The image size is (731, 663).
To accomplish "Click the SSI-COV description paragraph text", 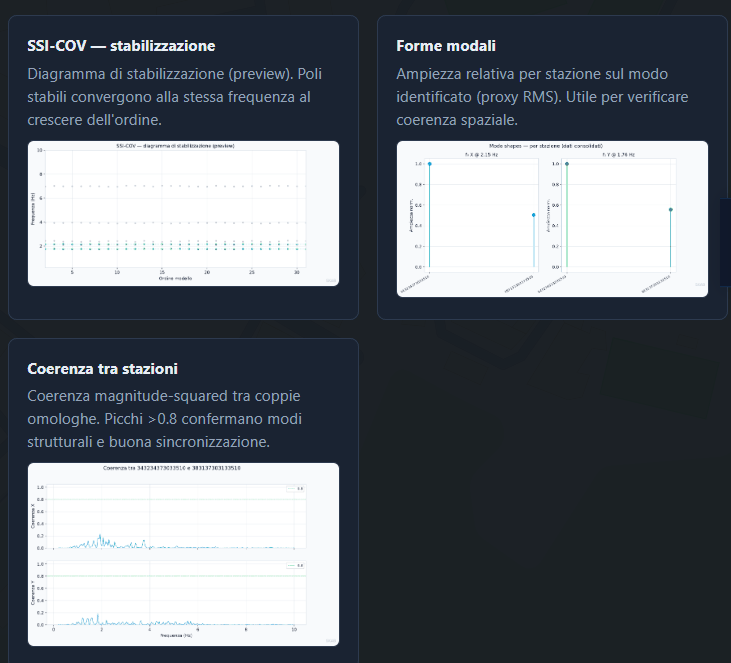I will click(174, 97).
